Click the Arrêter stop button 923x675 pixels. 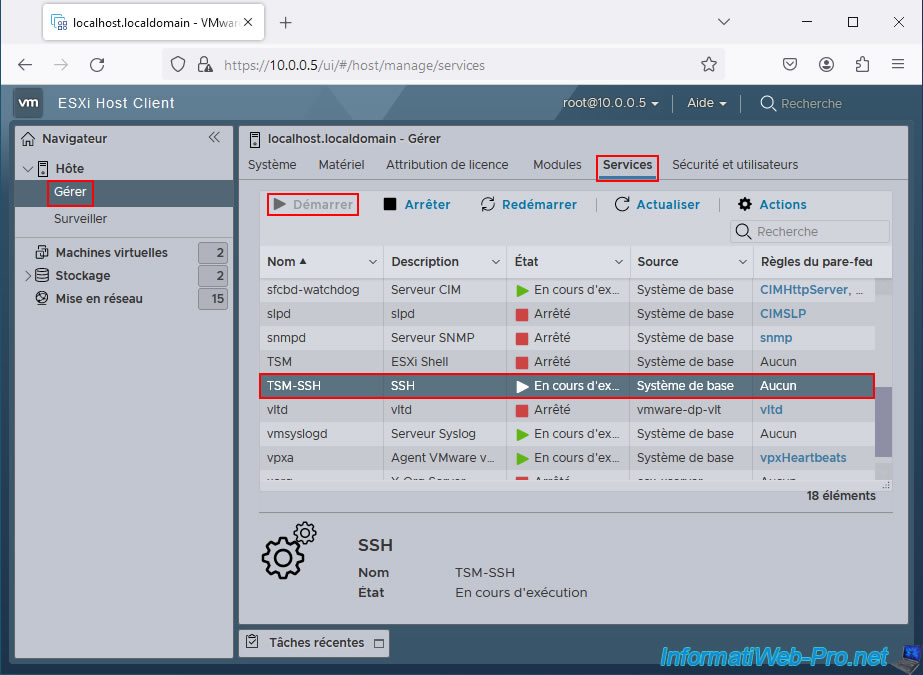[x=417, y=204]
